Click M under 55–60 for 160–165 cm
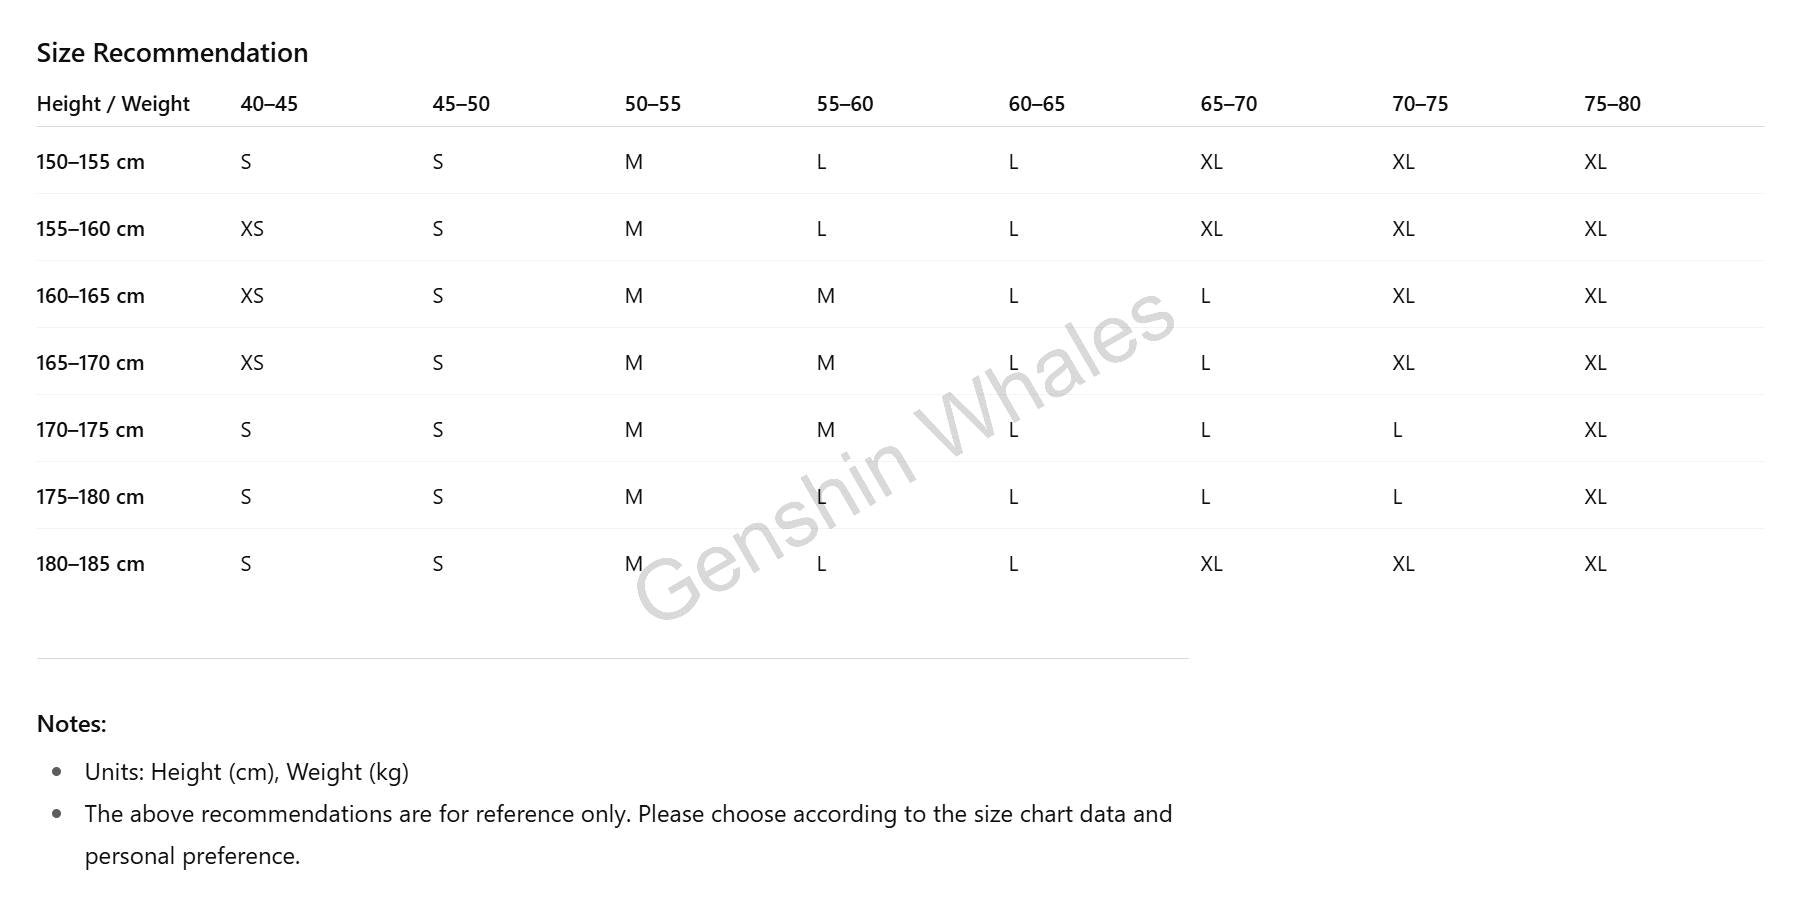Screen dimensions: 1804x906 coord(826,296)
